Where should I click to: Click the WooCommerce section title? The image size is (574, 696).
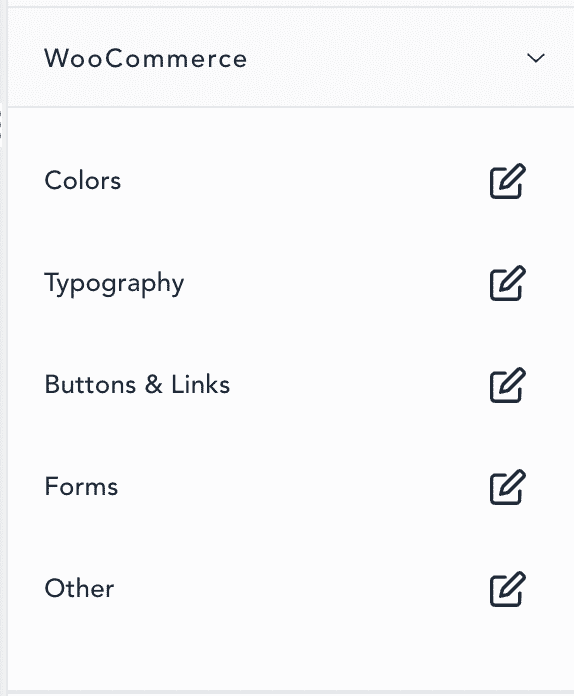[x=145, y=59]
